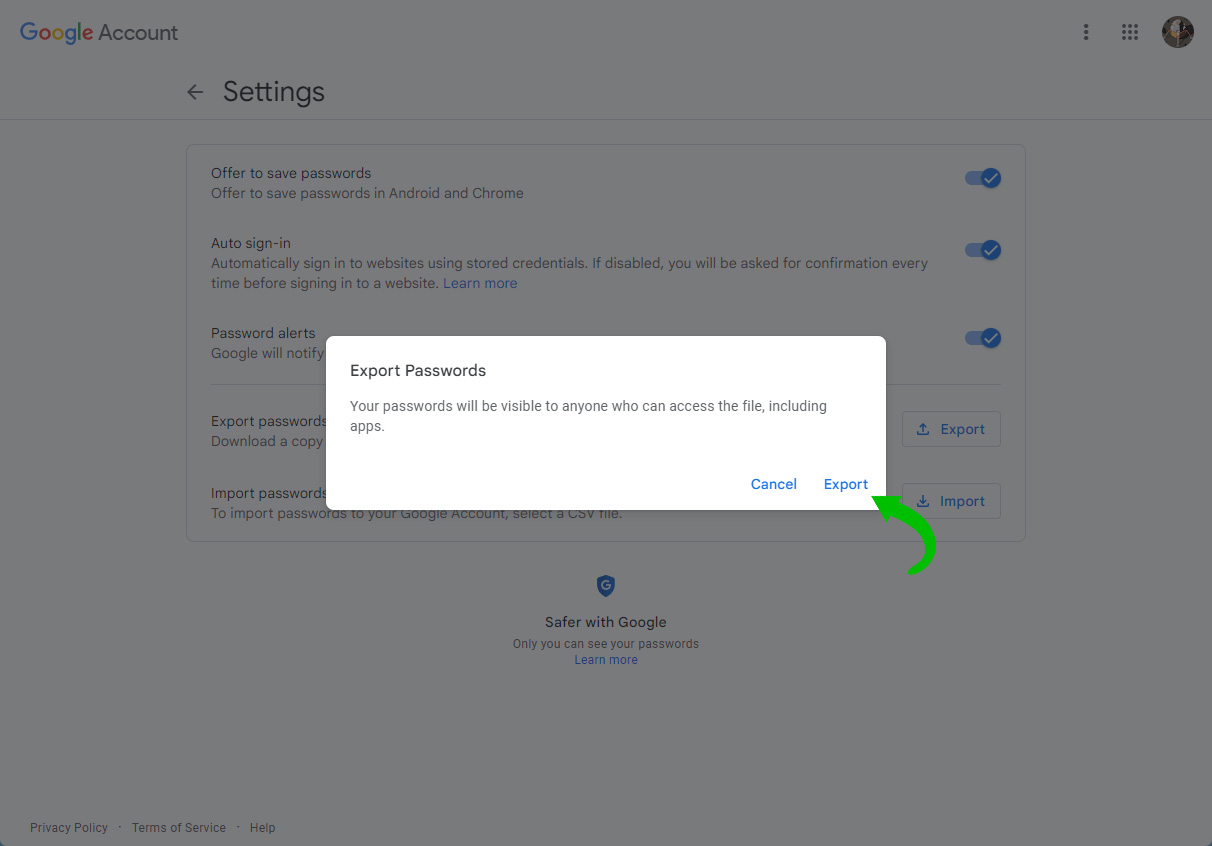Click the upload arrow icon in the Export passwords row
1212x846 pixels.
(923, 429)
